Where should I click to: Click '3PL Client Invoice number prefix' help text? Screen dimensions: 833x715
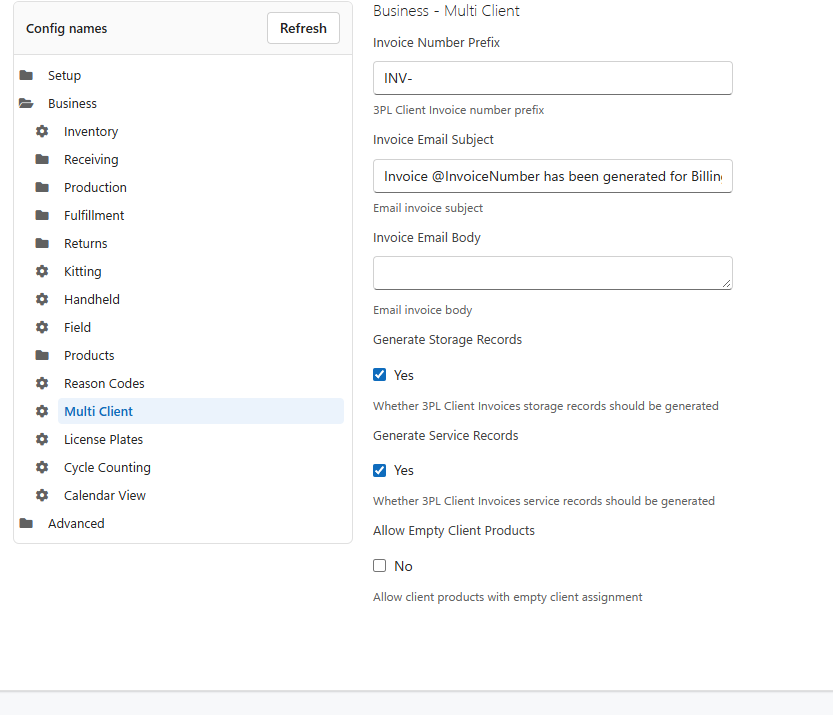(458, 110)
